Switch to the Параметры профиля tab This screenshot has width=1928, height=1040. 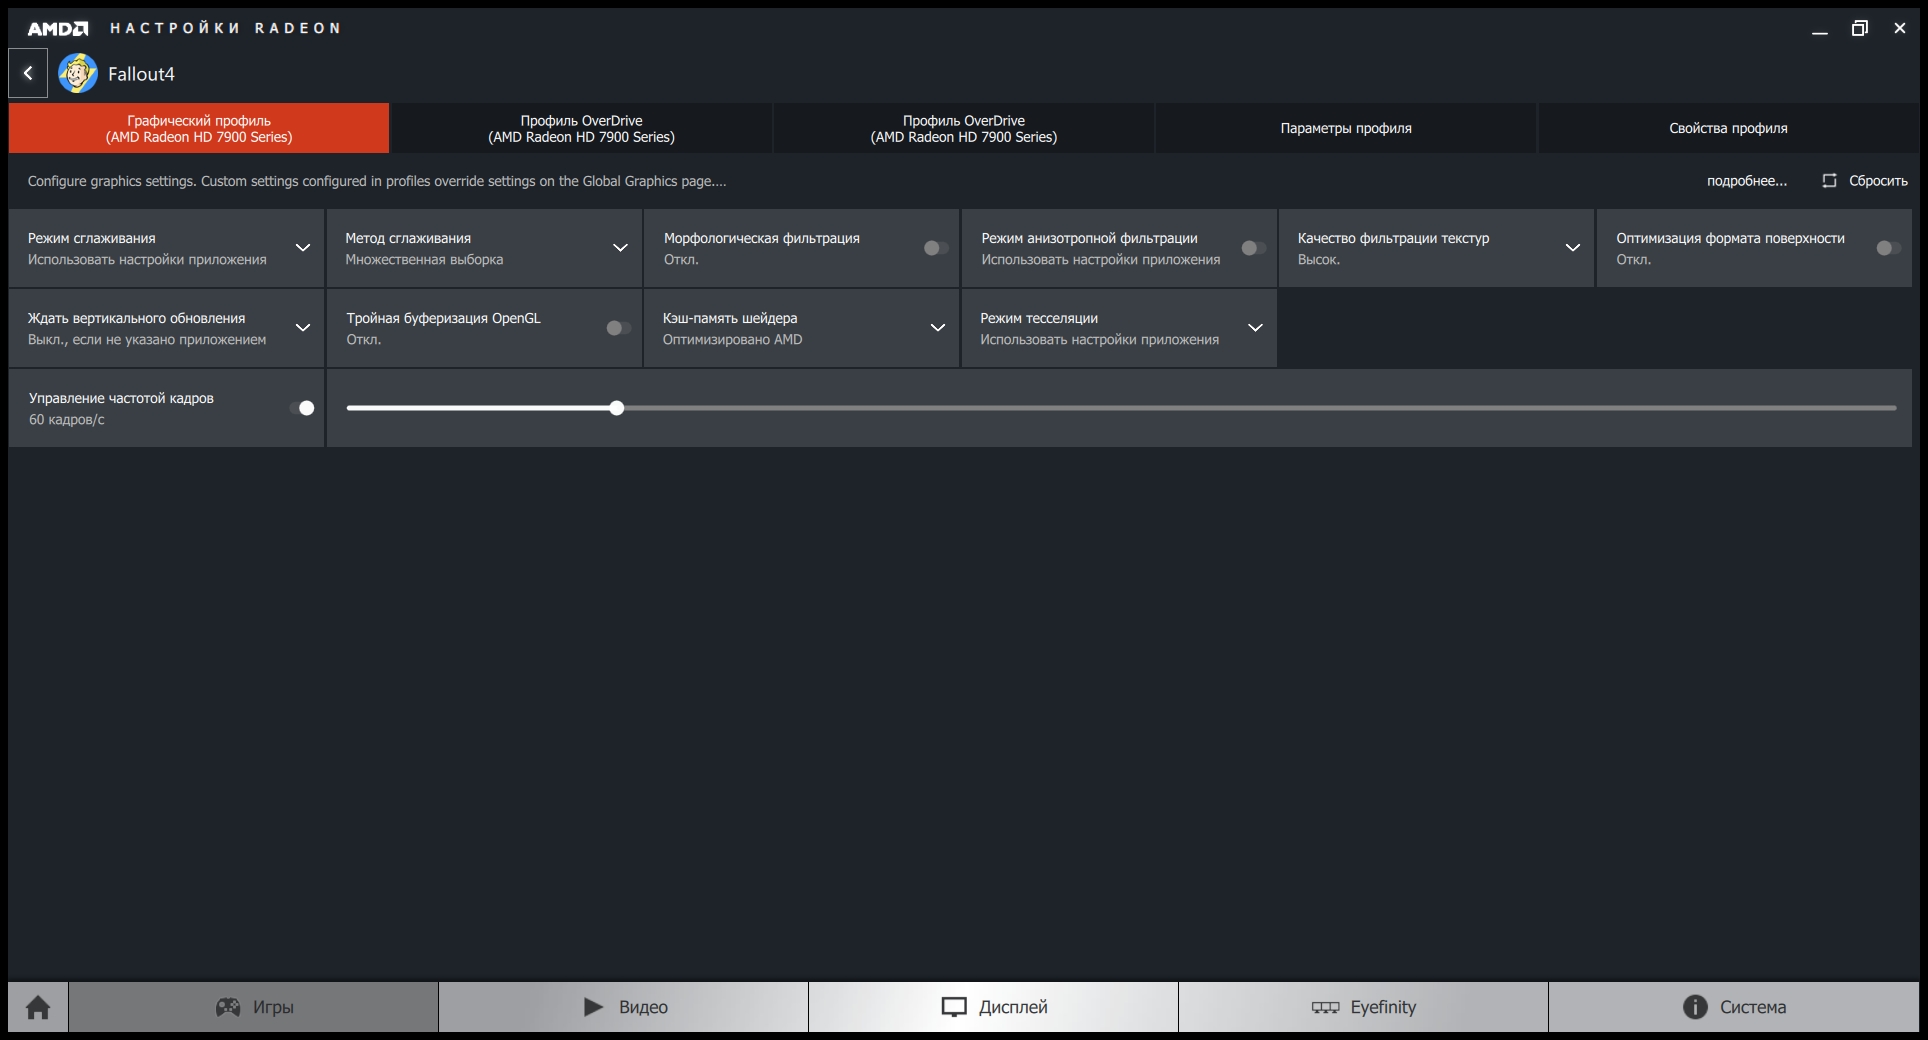pyautogui.click(x=1346, y=128)
